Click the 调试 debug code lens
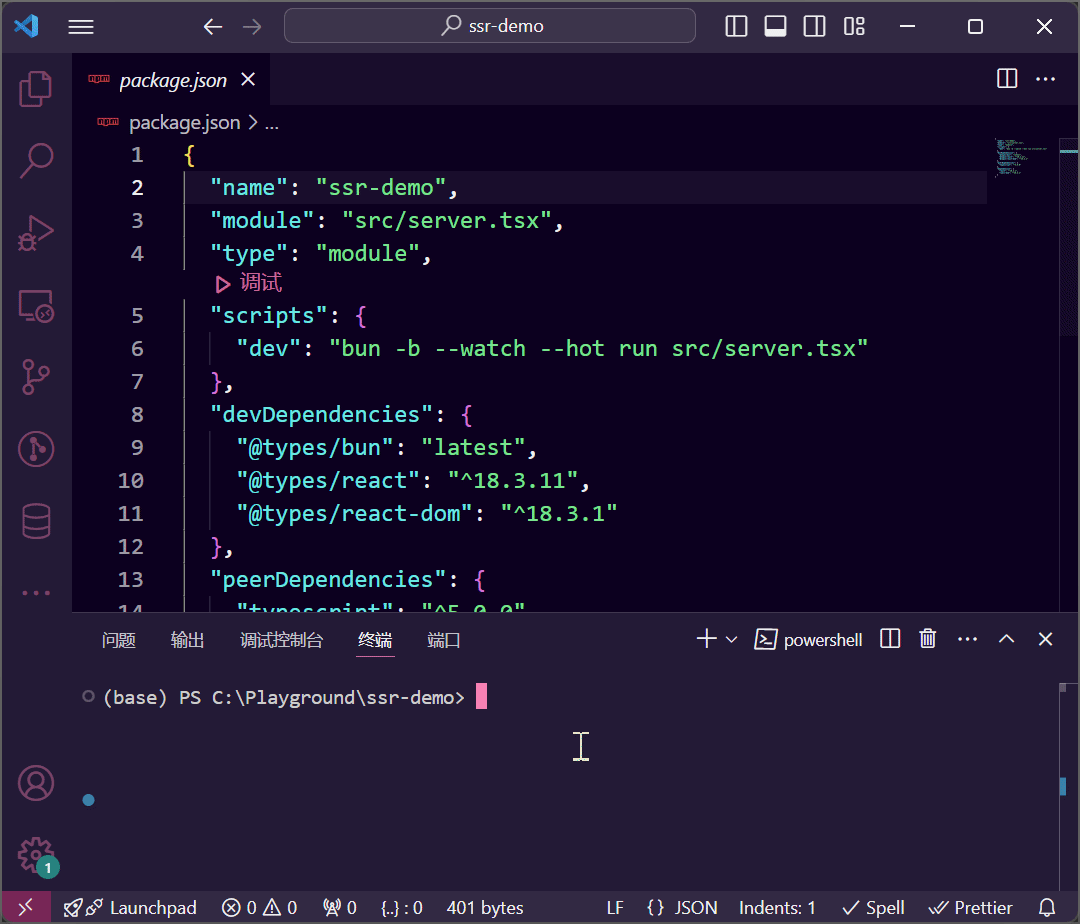The height and width of the screenshot is (924, 1080). (249, 283)
